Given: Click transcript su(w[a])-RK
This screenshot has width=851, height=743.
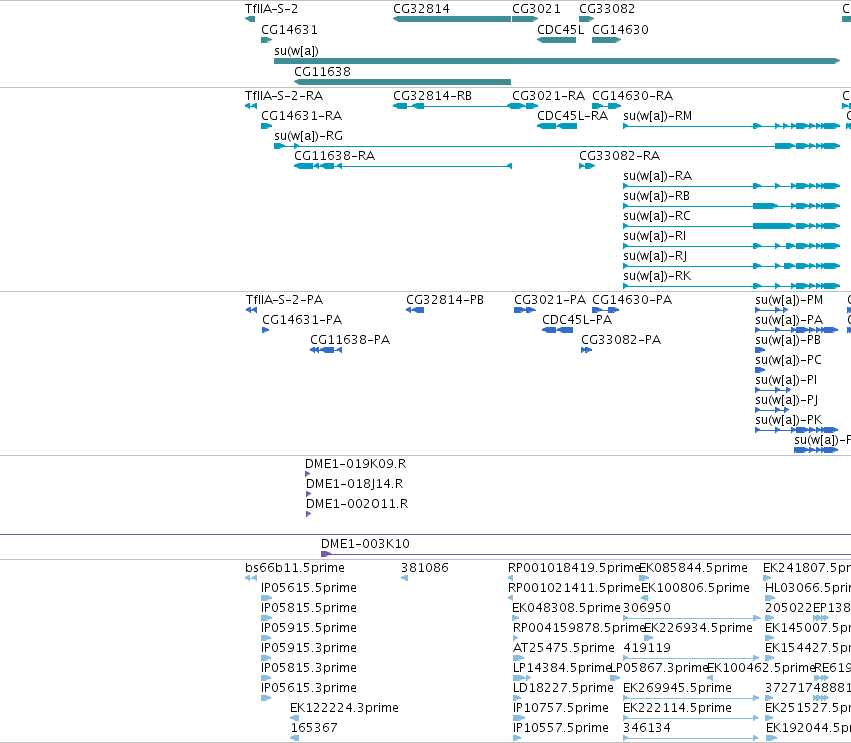Looking at the screenshot, I should (657, 276).
